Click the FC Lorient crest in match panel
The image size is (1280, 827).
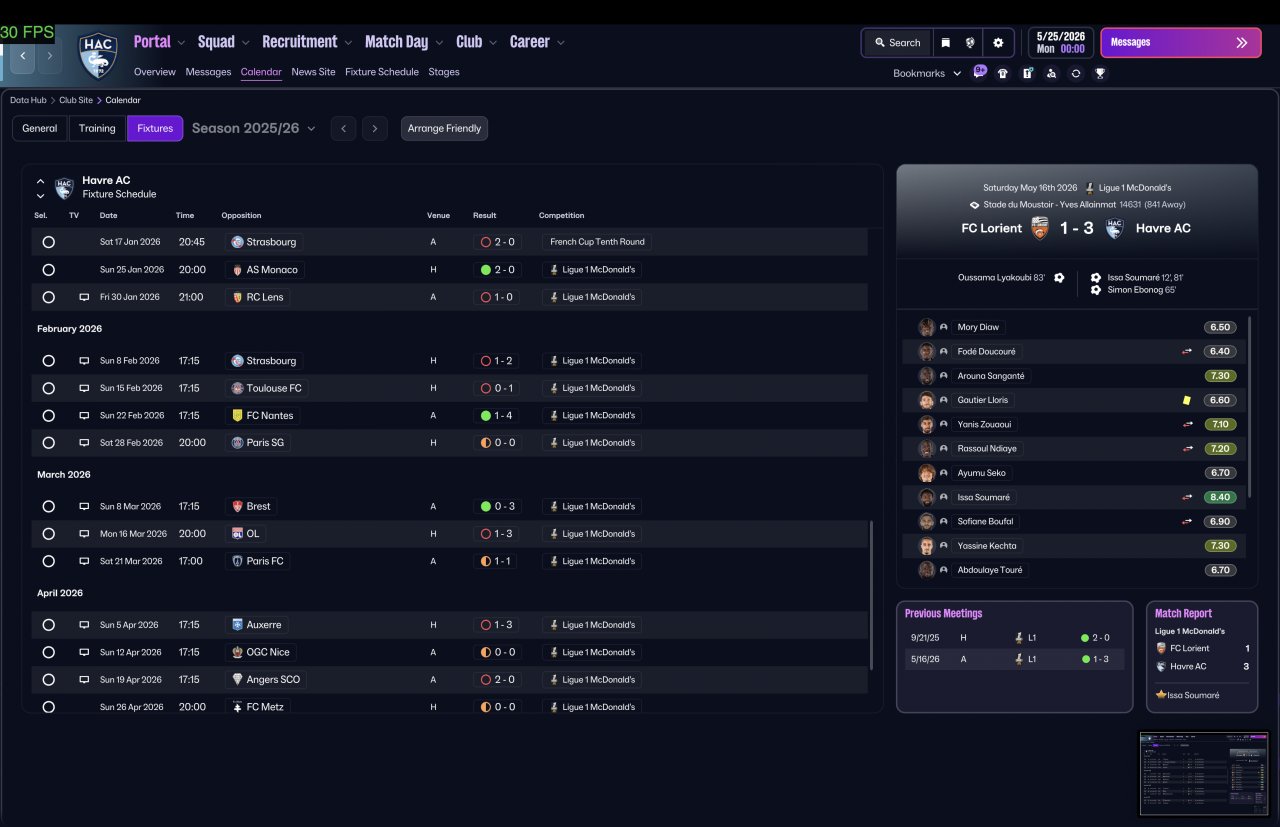(x=1040, y=228)
